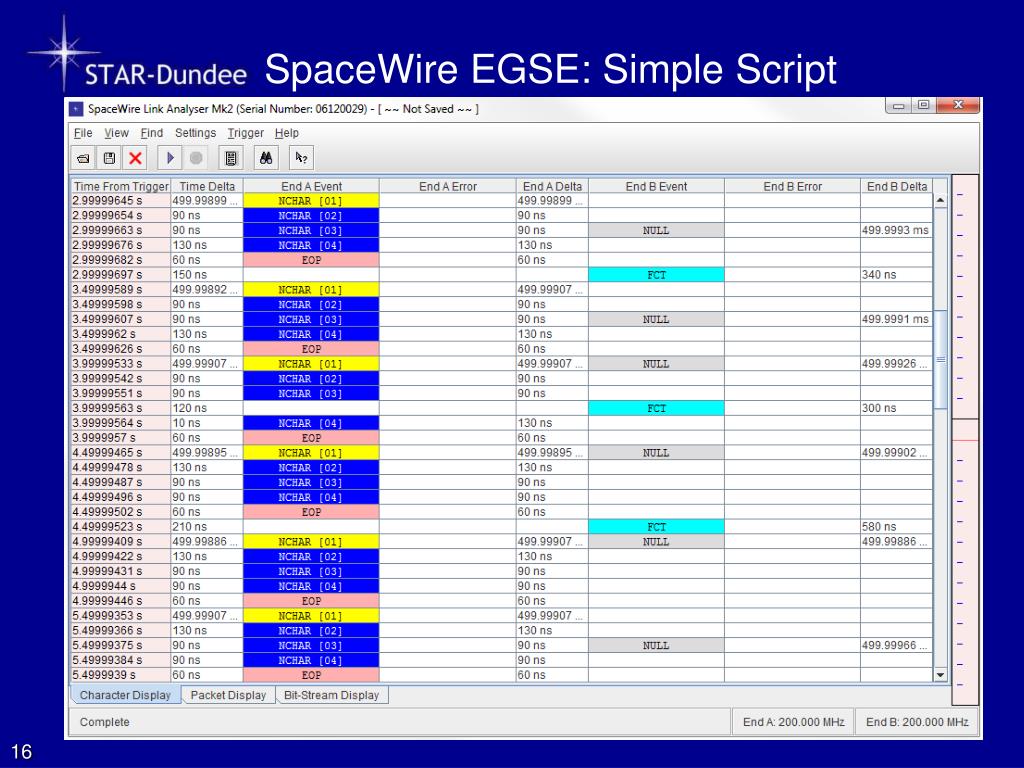
Task: Start capture with blue play arrow
Action: pos(170,158)
